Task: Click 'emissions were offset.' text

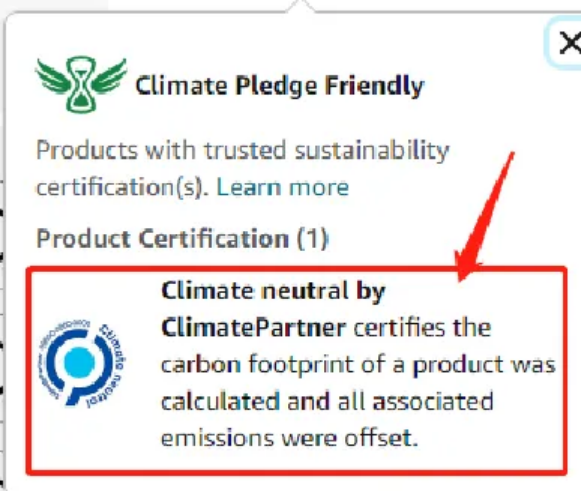Action: coord(290,438)
